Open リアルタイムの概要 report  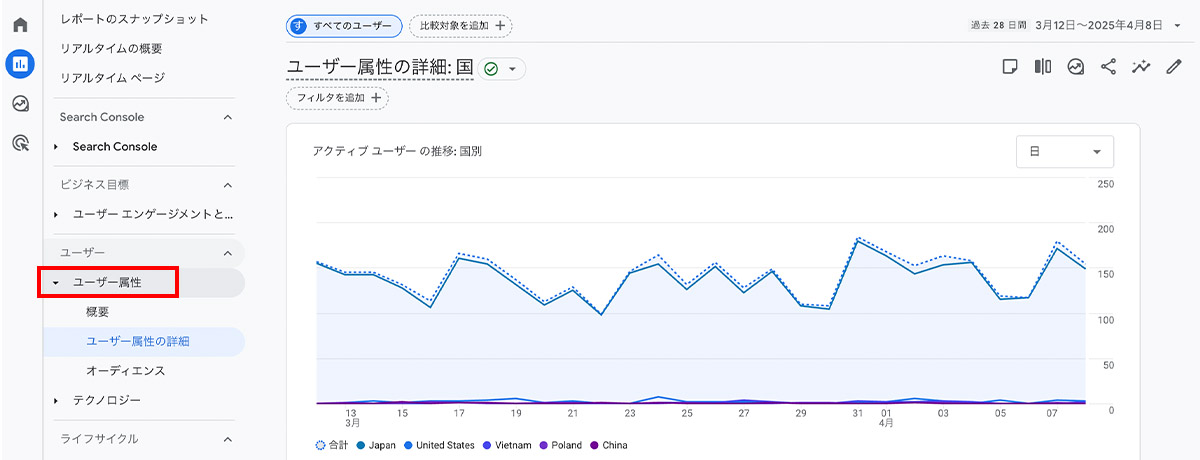[111, 48]
